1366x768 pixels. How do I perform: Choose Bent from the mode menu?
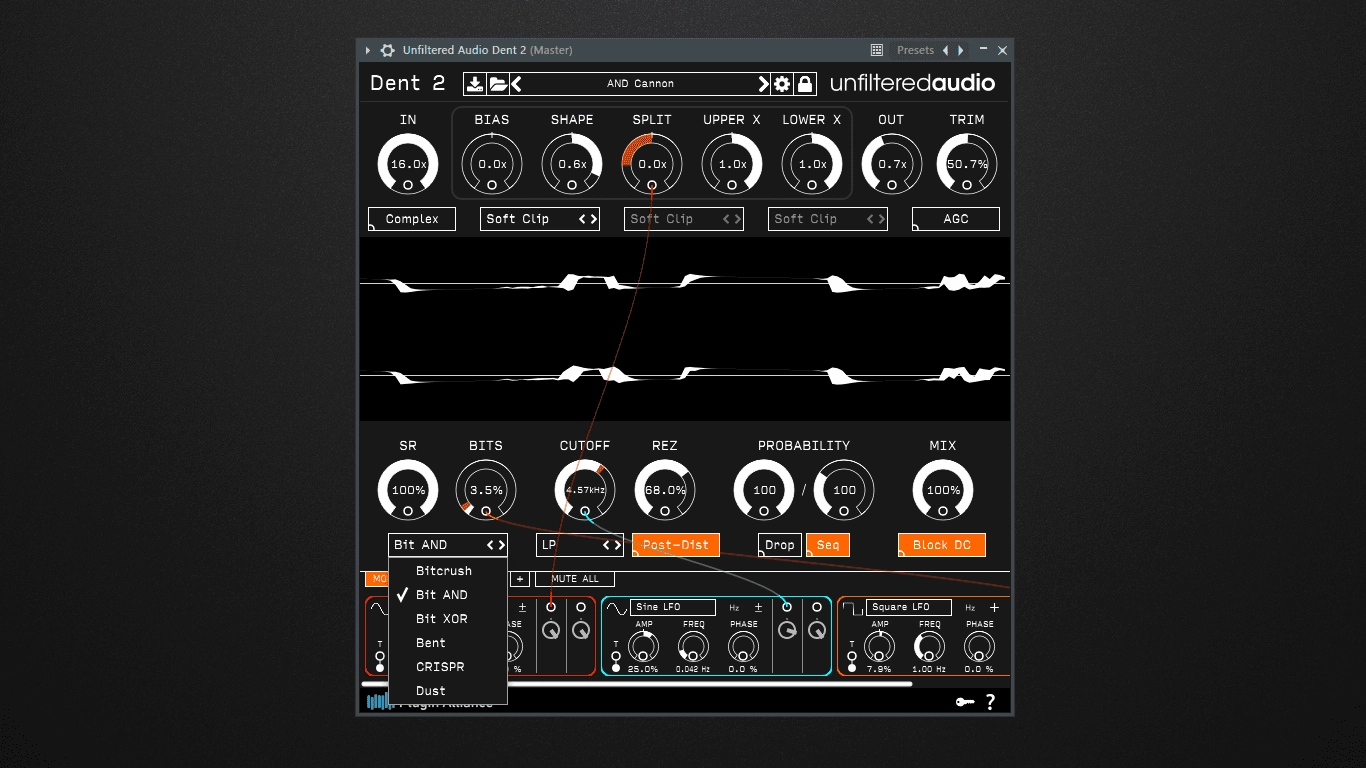point(448,643)
